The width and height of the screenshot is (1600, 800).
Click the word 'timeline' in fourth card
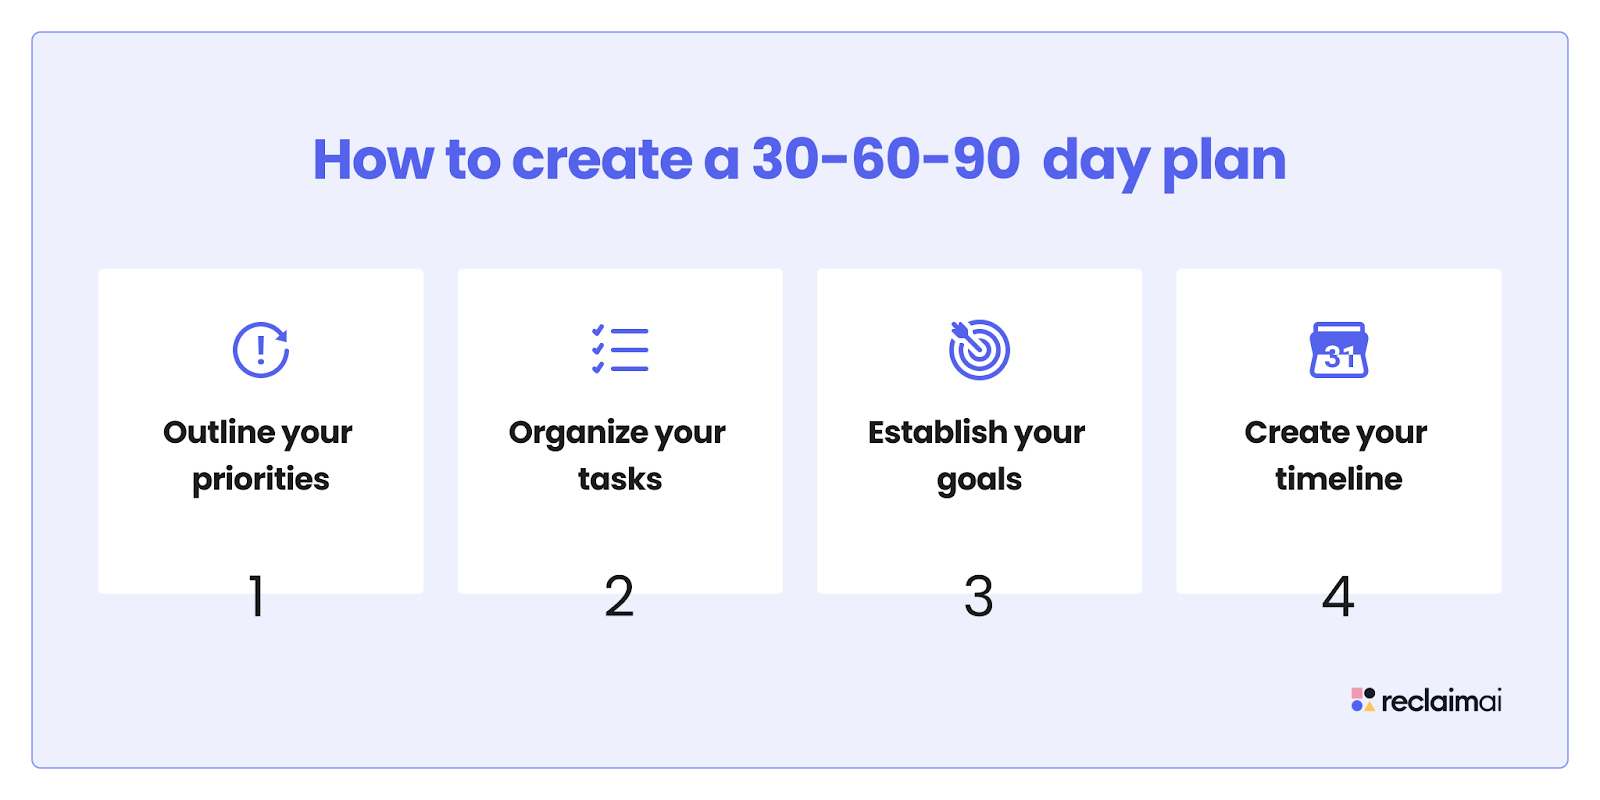pos(1339,478)
